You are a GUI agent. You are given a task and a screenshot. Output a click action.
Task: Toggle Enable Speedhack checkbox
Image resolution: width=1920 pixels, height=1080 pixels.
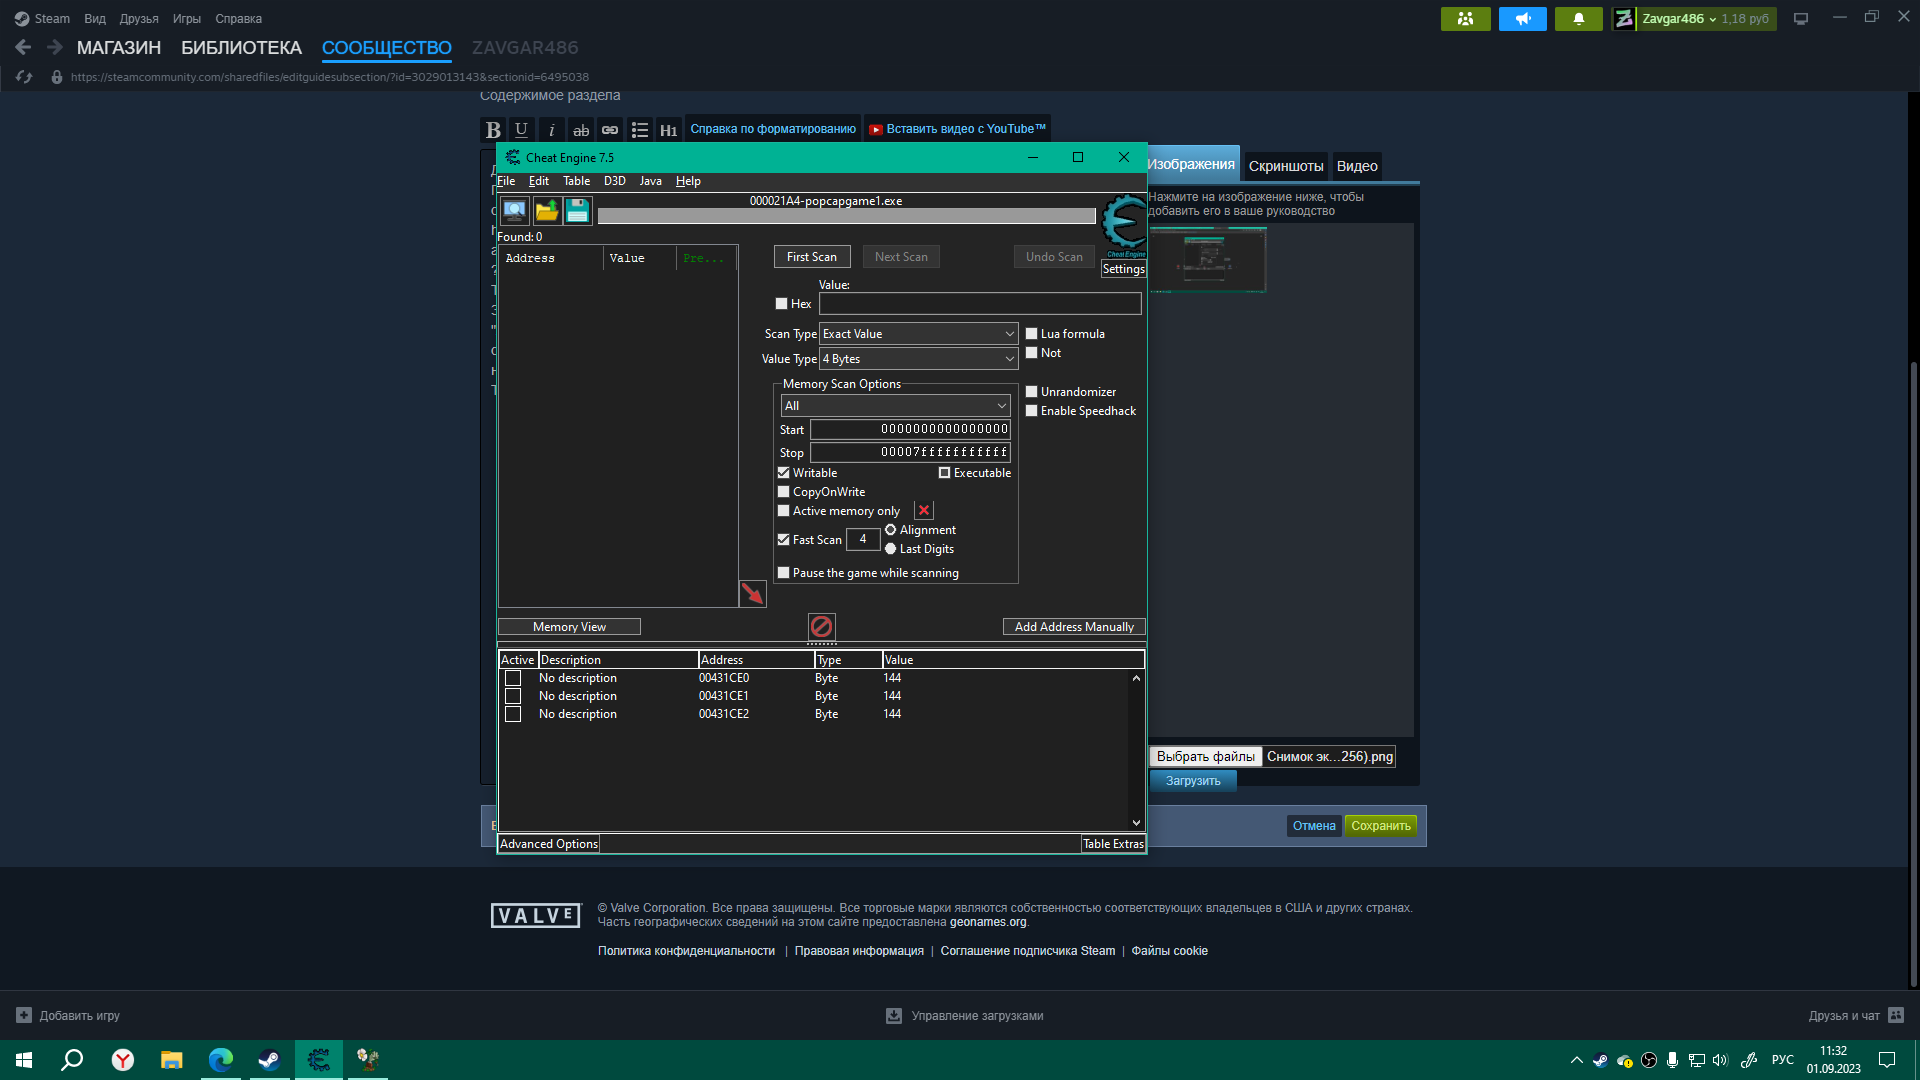click(x=1032, y=411)
